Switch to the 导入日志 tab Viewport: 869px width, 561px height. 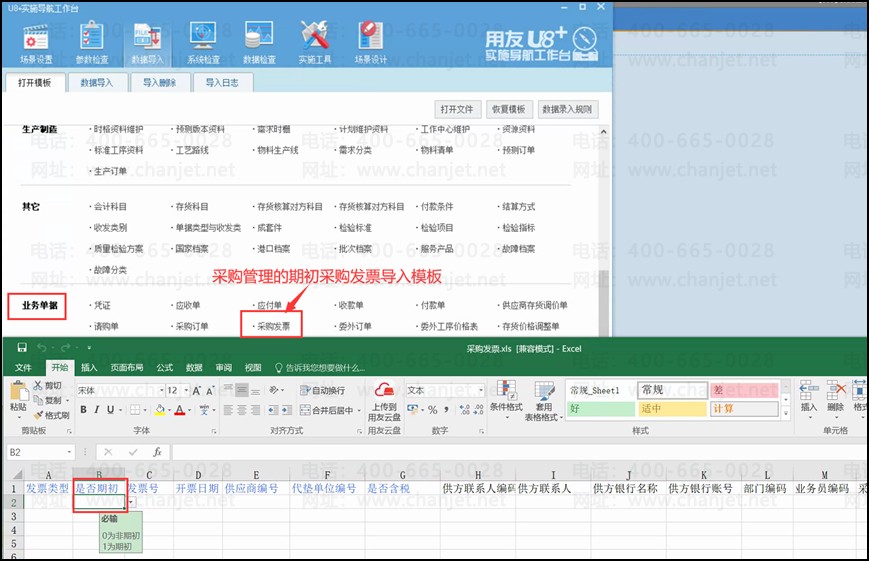221,83
